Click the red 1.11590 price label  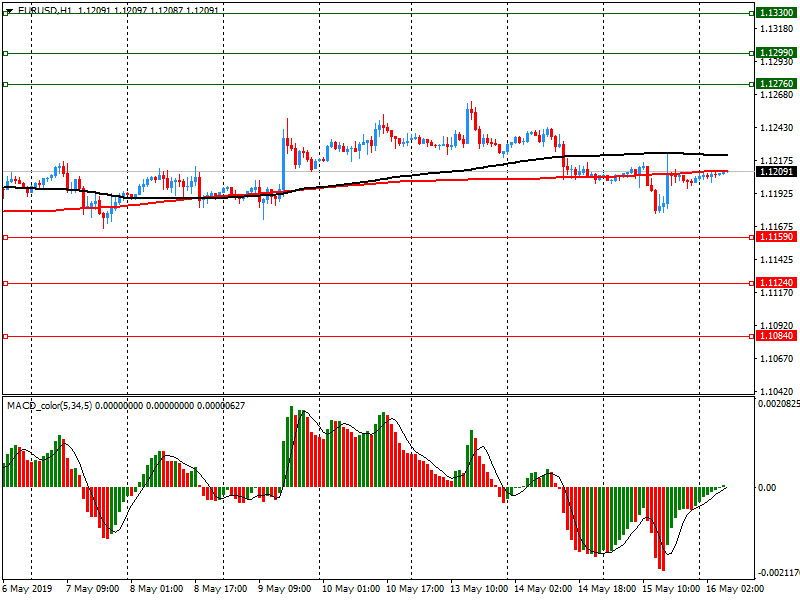tap(776, 237)
